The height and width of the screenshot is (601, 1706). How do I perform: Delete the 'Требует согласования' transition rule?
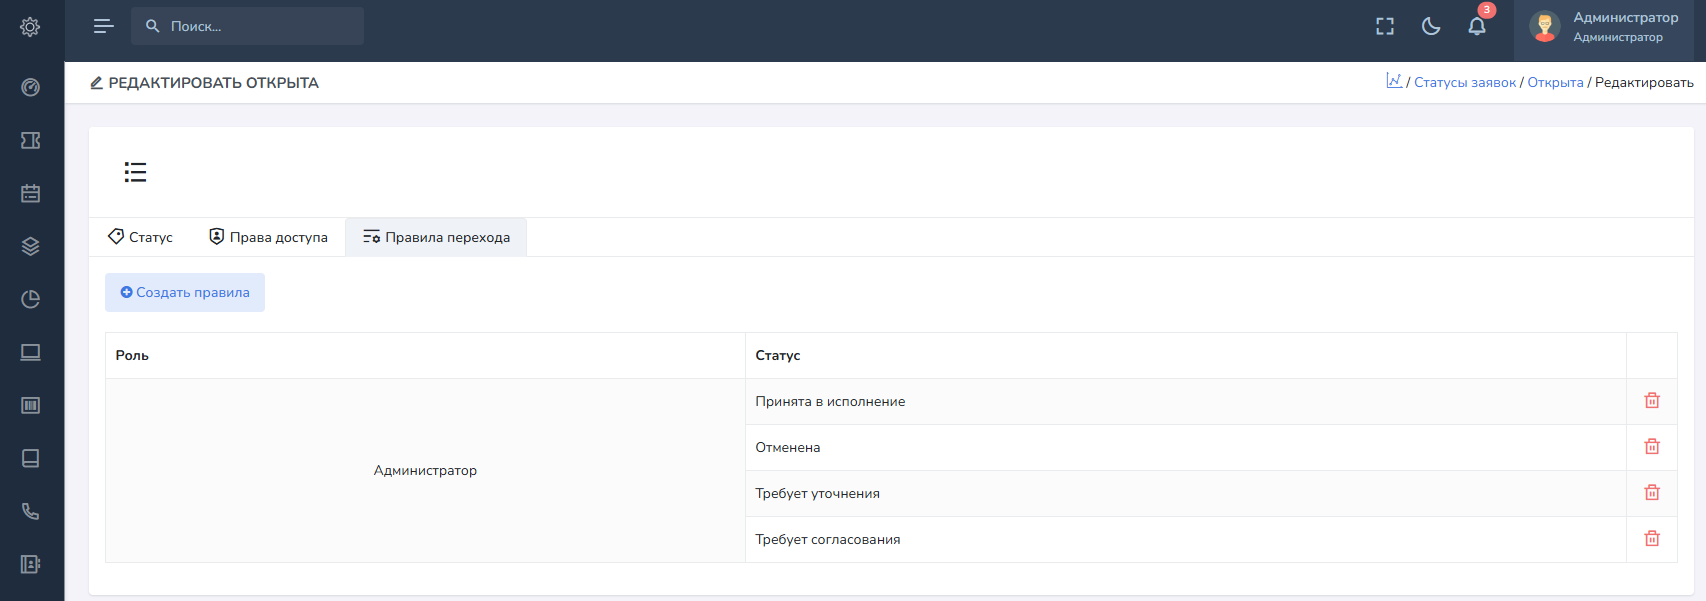1651,539
